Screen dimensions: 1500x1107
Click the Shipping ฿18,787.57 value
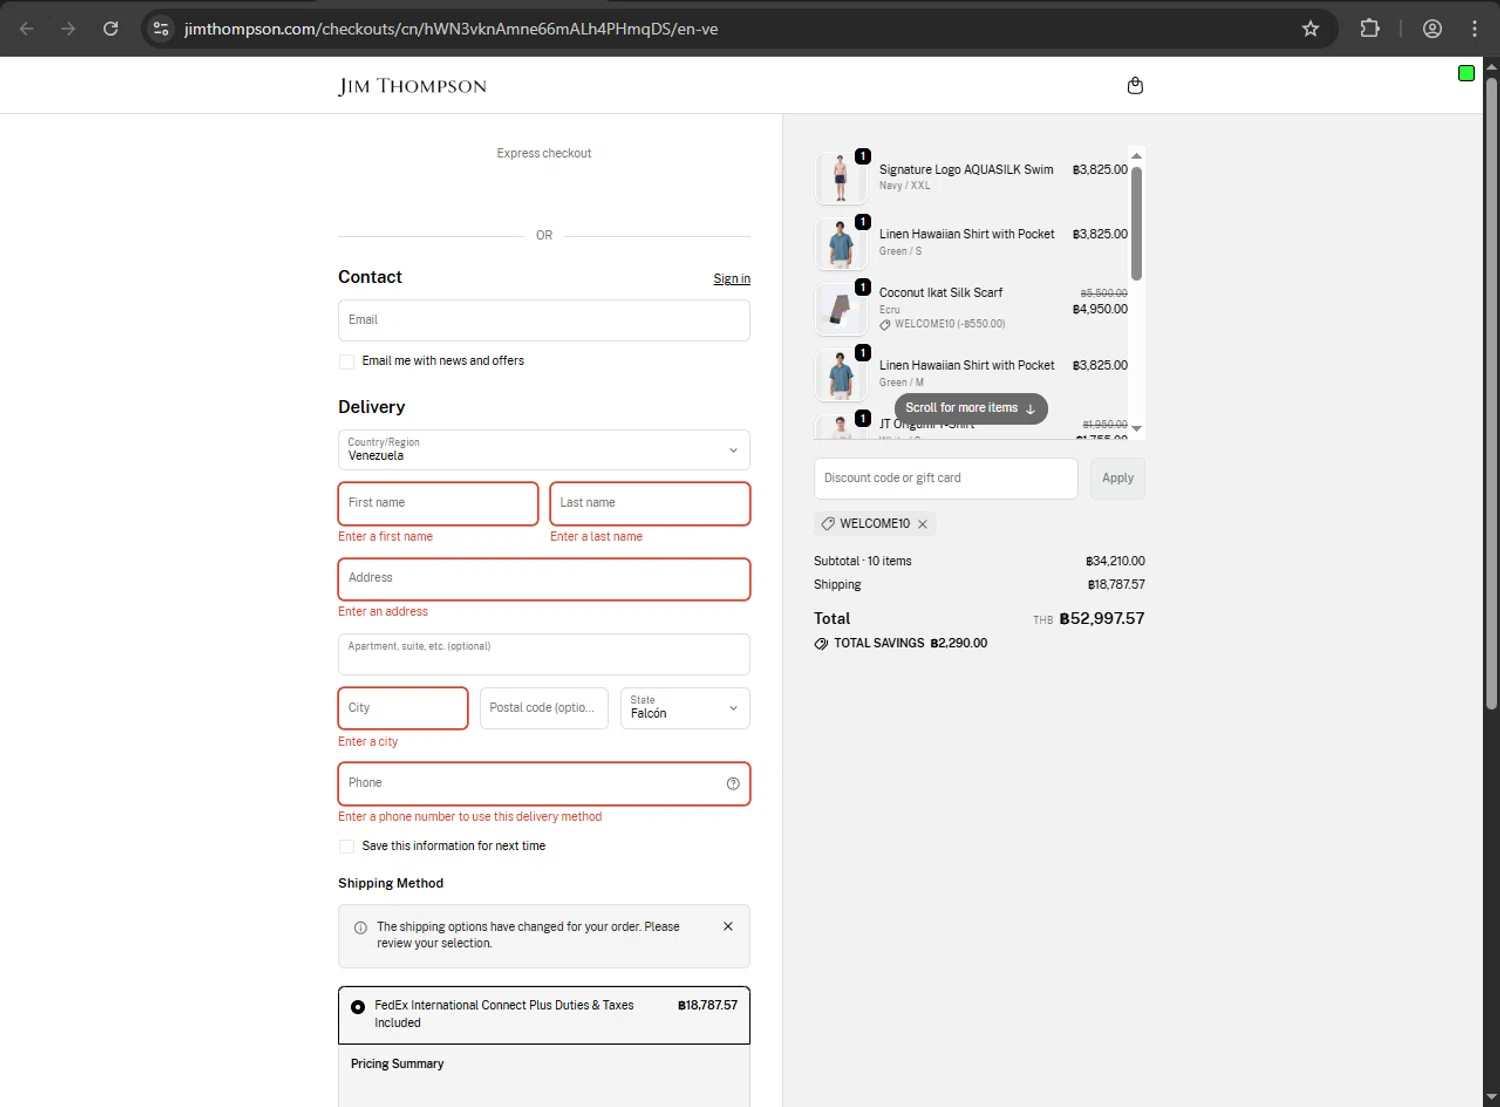pos(1116,585)
